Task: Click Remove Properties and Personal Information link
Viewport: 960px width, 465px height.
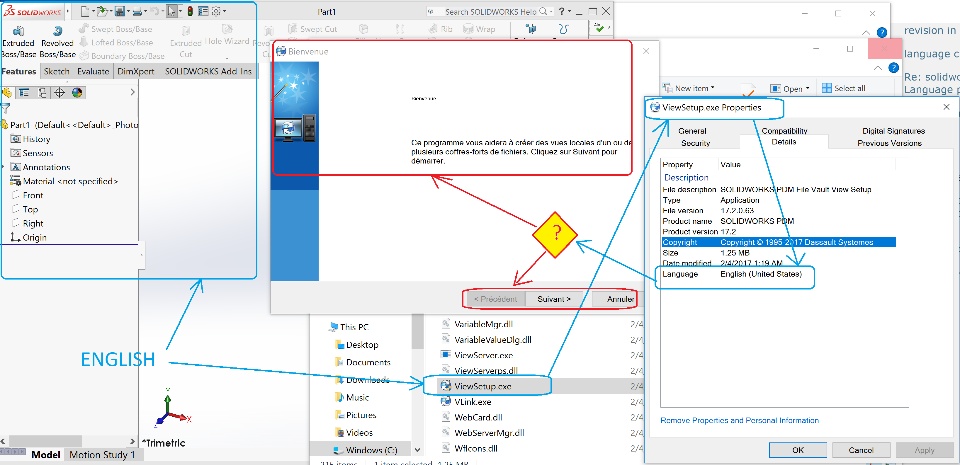Action: point(739,420)
